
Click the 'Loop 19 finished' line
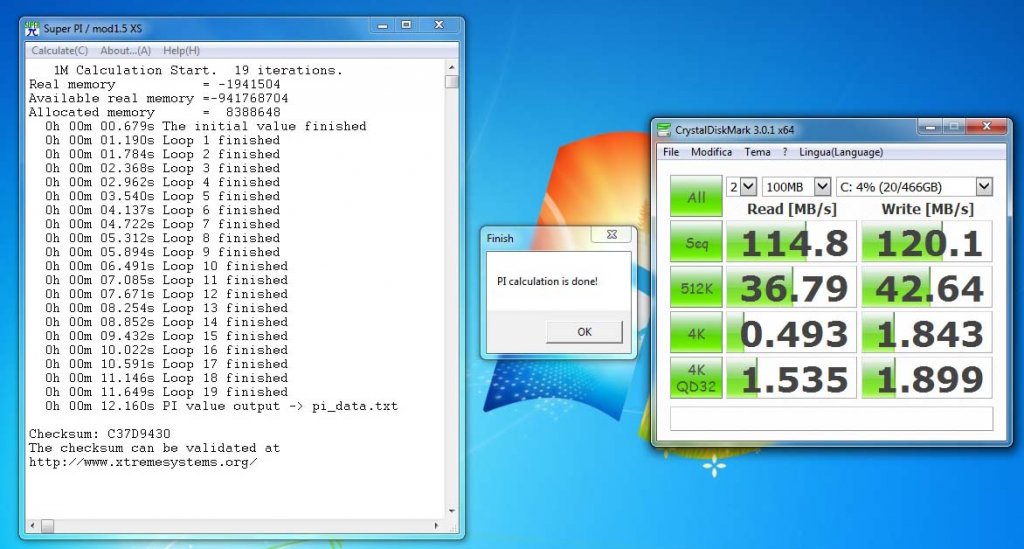(x=166, y=392)
